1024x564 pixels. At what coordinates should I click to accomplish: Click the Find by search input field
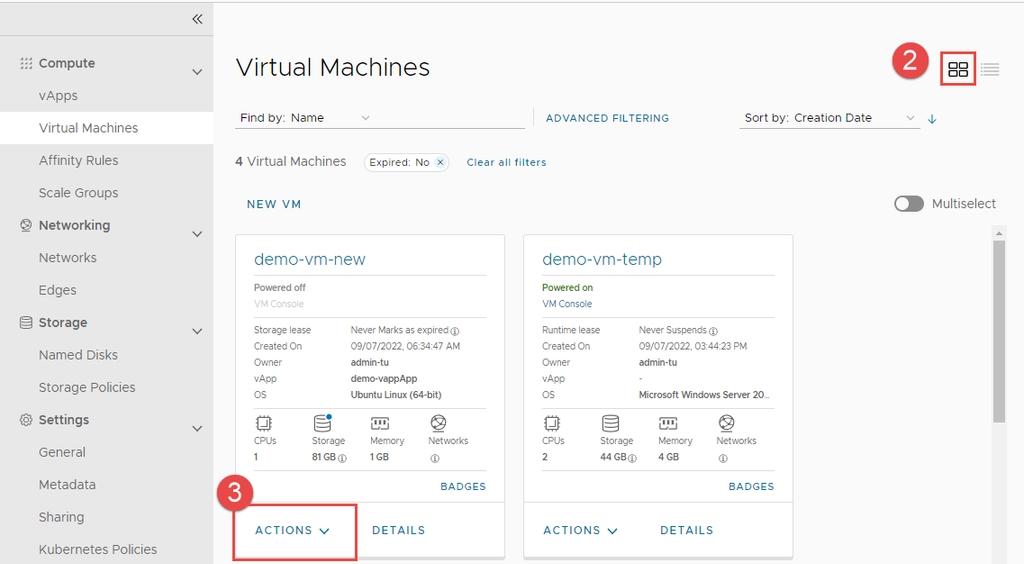pos(450,118)
